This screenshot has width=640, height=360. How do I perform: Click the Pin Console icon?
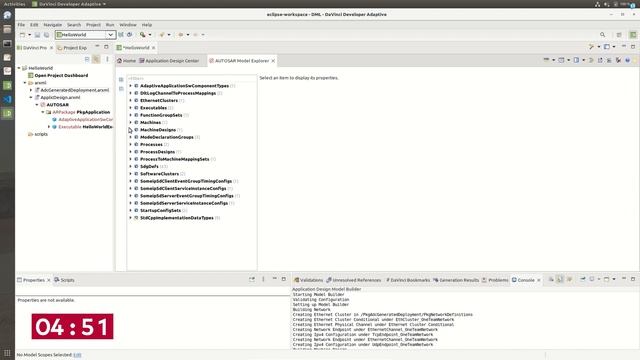click(x=583, y=279)
